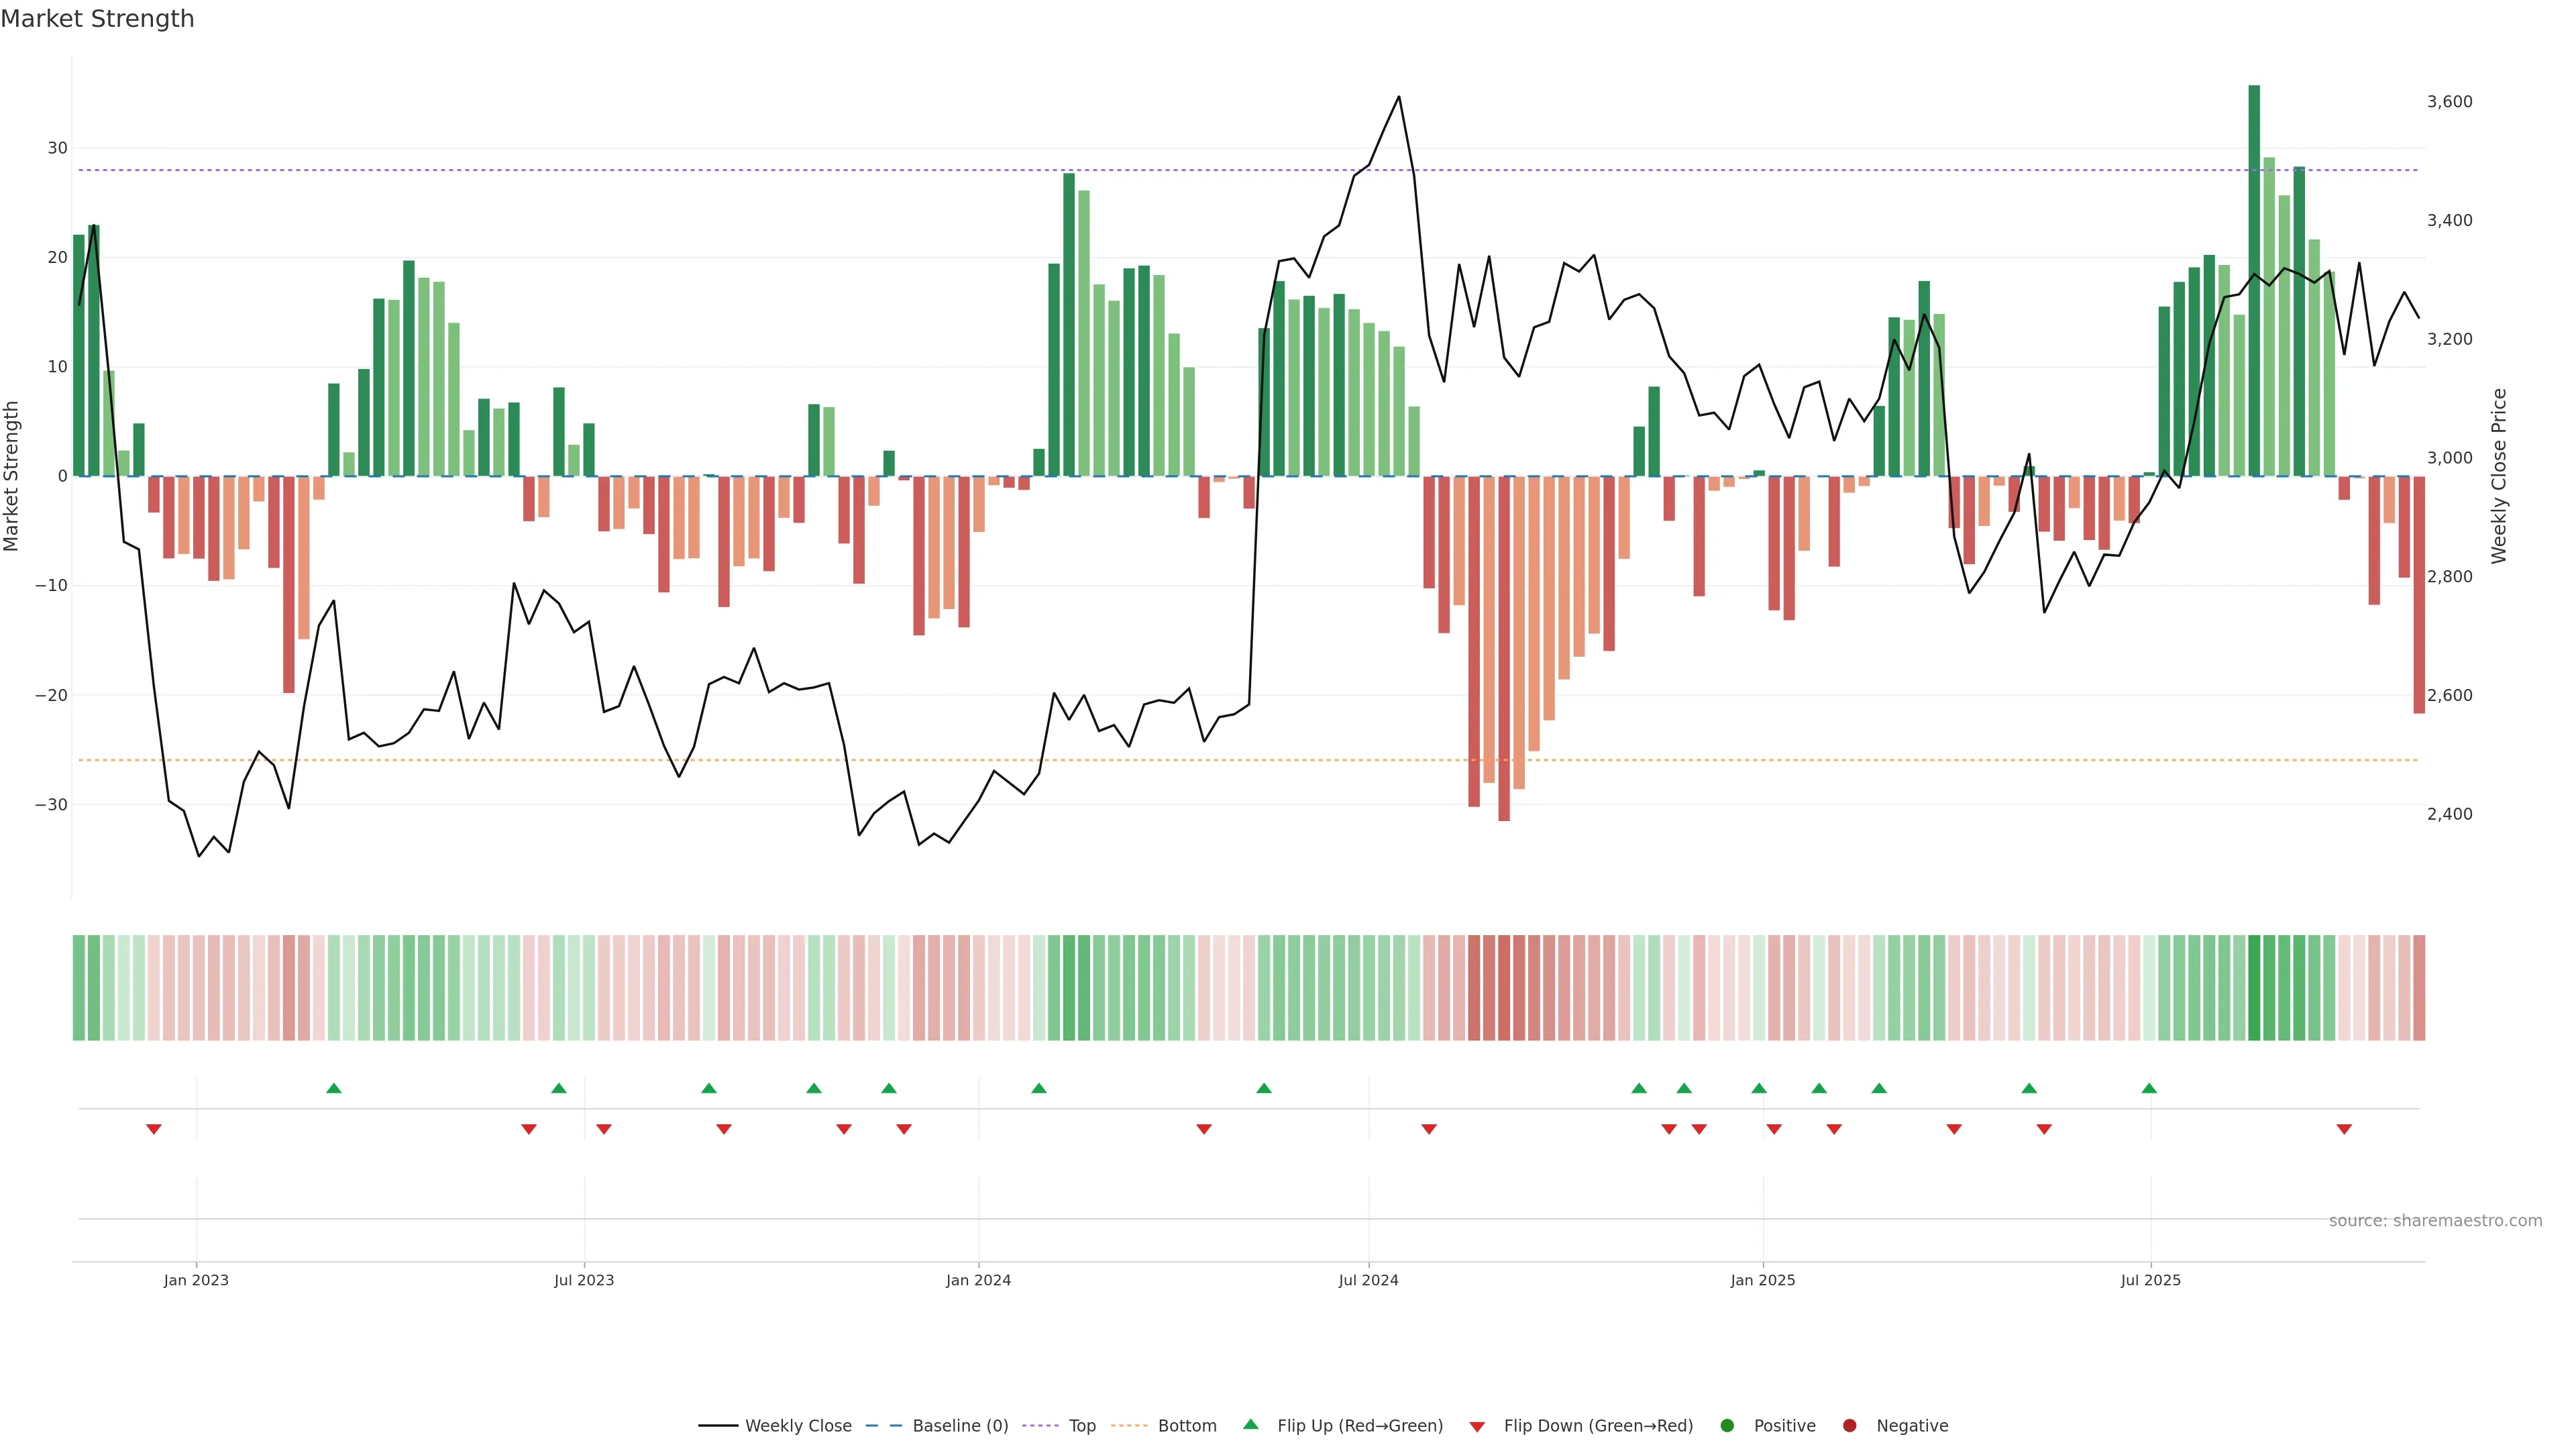The image size is (2576, 1449).
Task: Click the last green flip-up marker near Jul 2025
Action: tap(2149, 1088)
